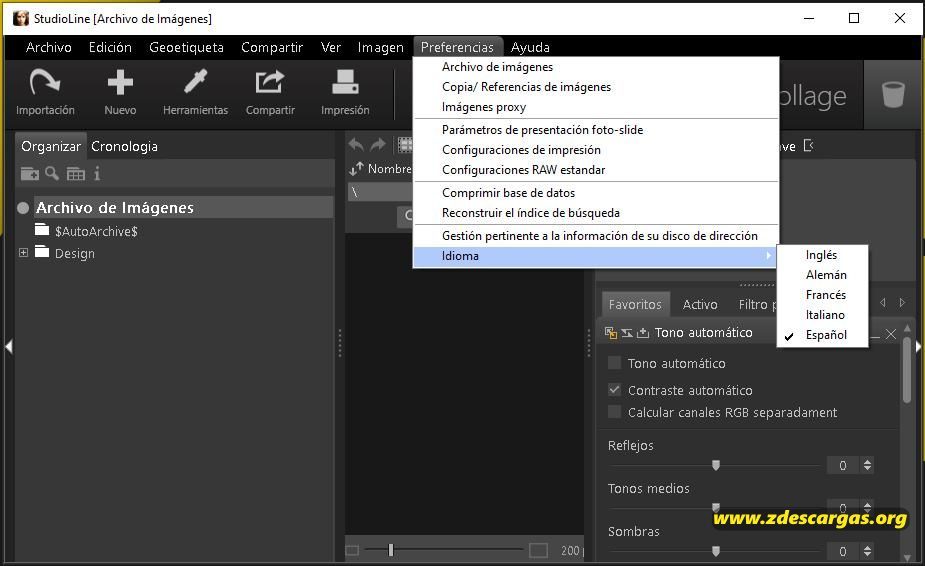The width and height of the screenshot is (925, 566).
Task: Collapse the right panel with the edge arrow
Action: (x=918, y=346)
